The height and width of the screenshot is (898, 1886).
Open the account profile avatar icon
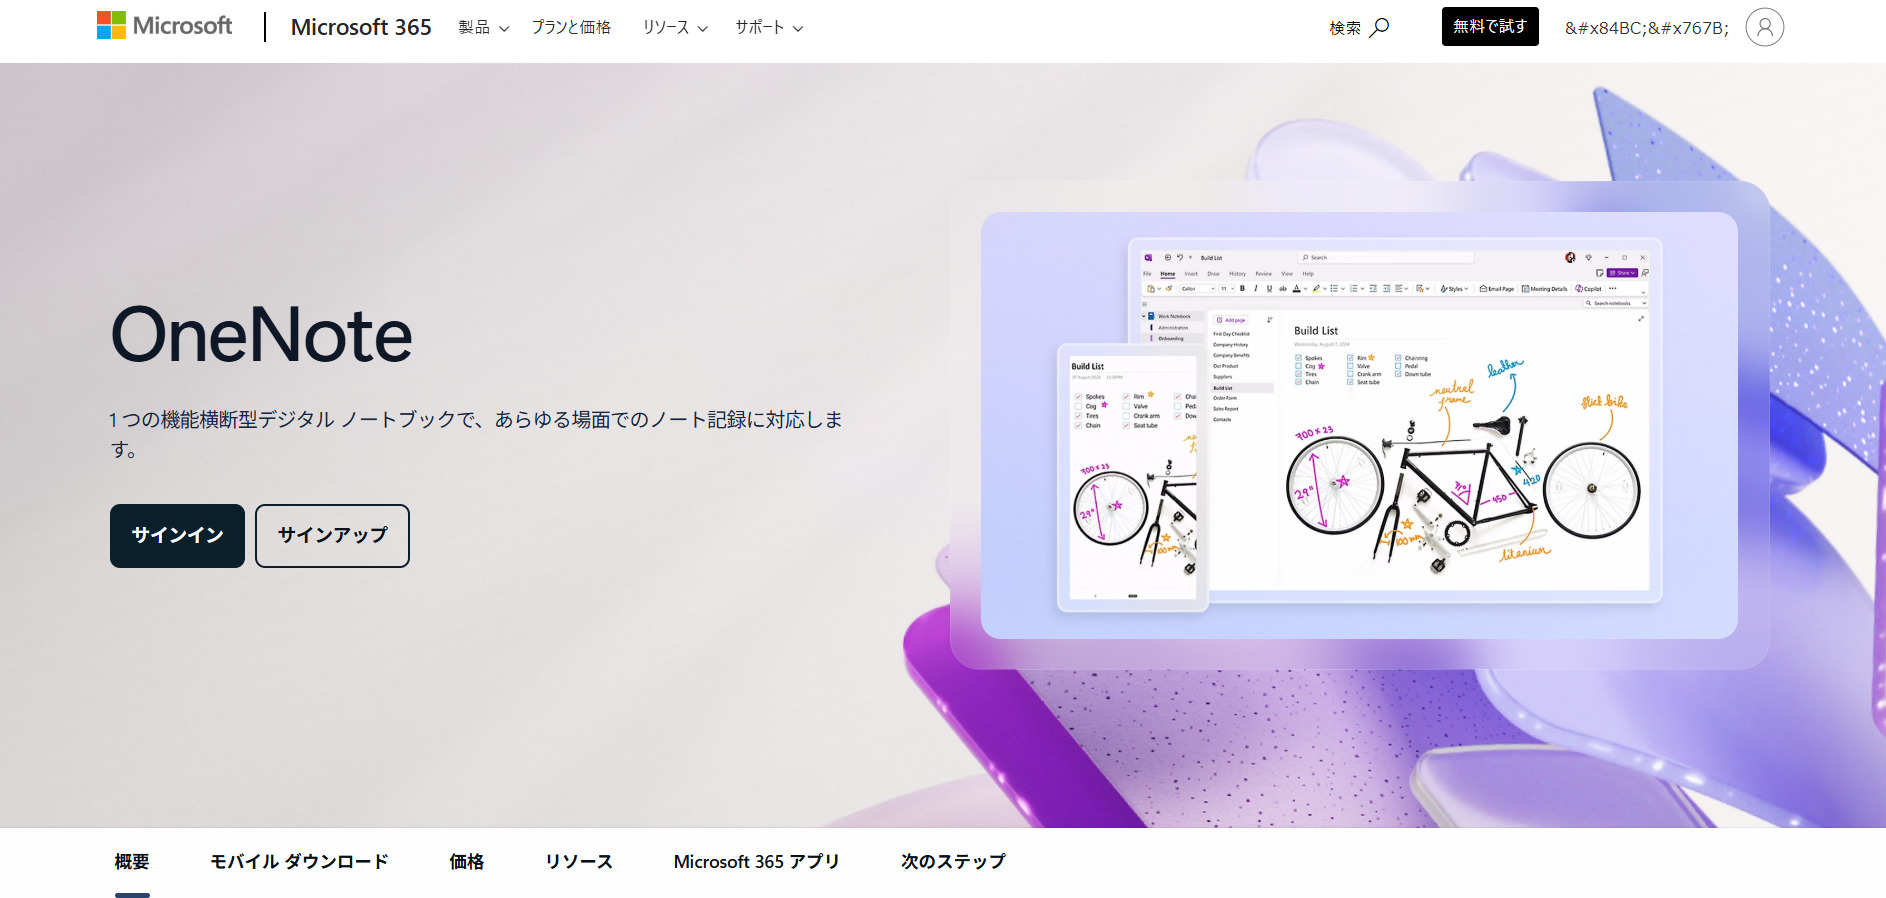point(1765,27)
